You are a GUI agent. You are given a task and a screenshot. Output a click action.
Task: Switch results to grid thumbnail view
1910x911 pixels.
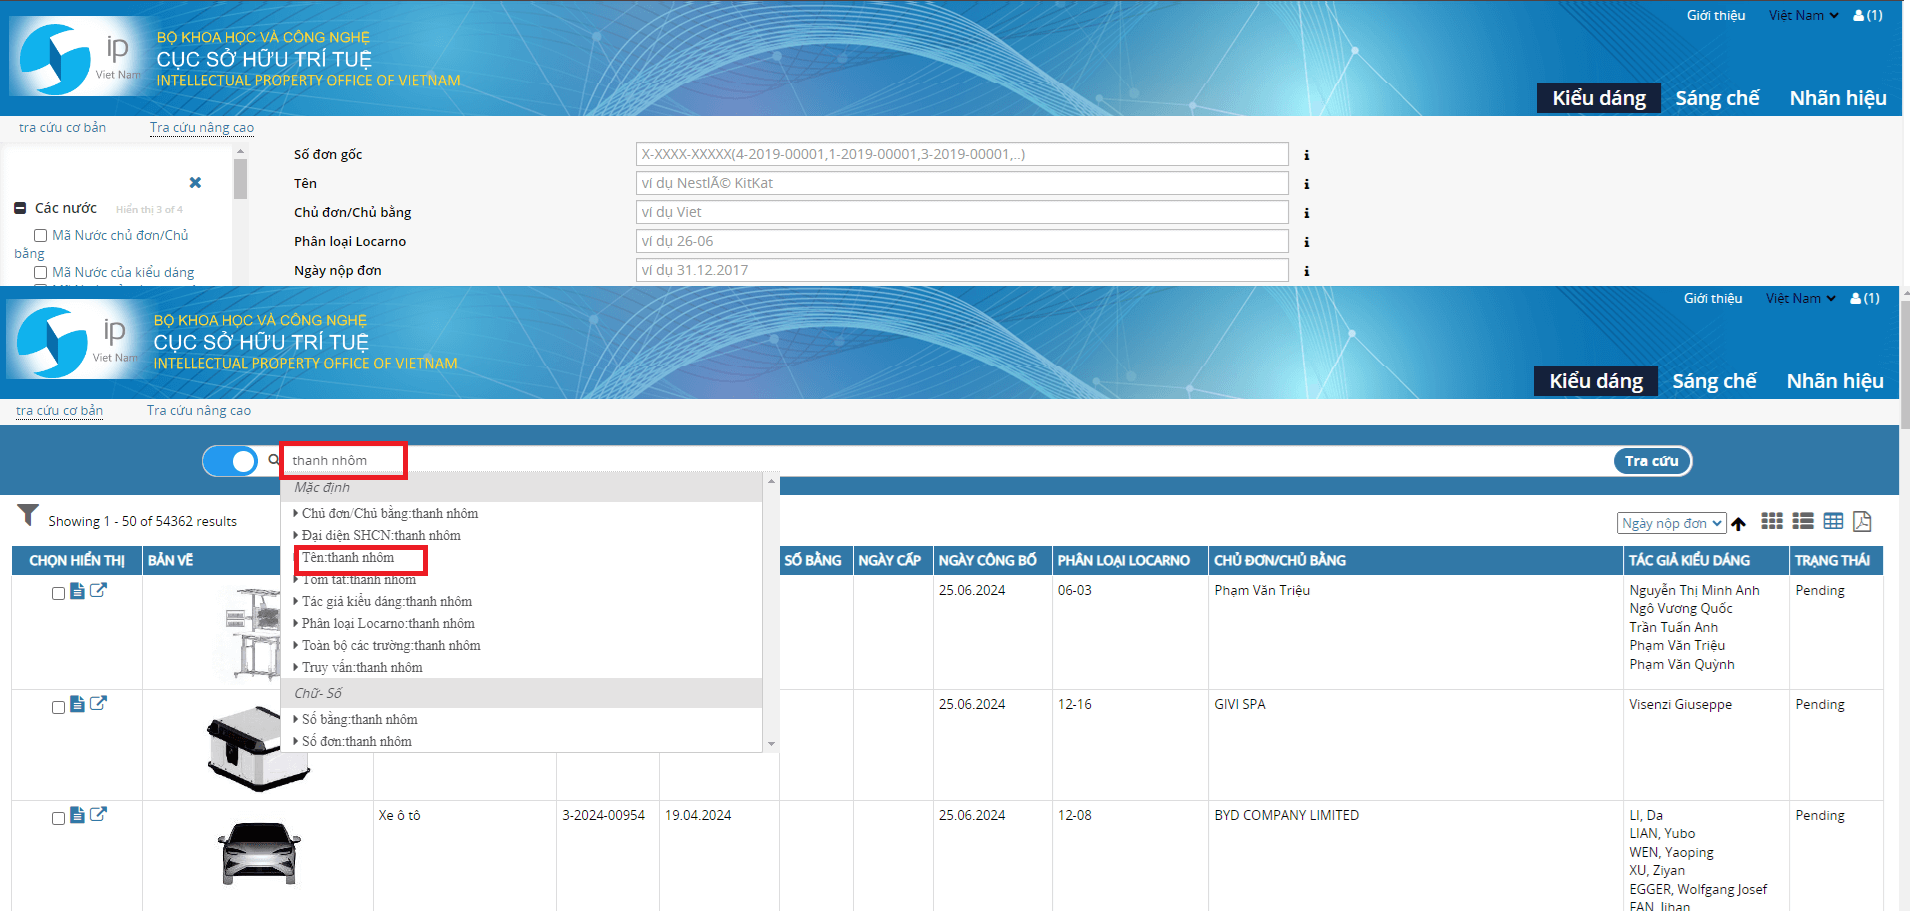point(1772,521)
